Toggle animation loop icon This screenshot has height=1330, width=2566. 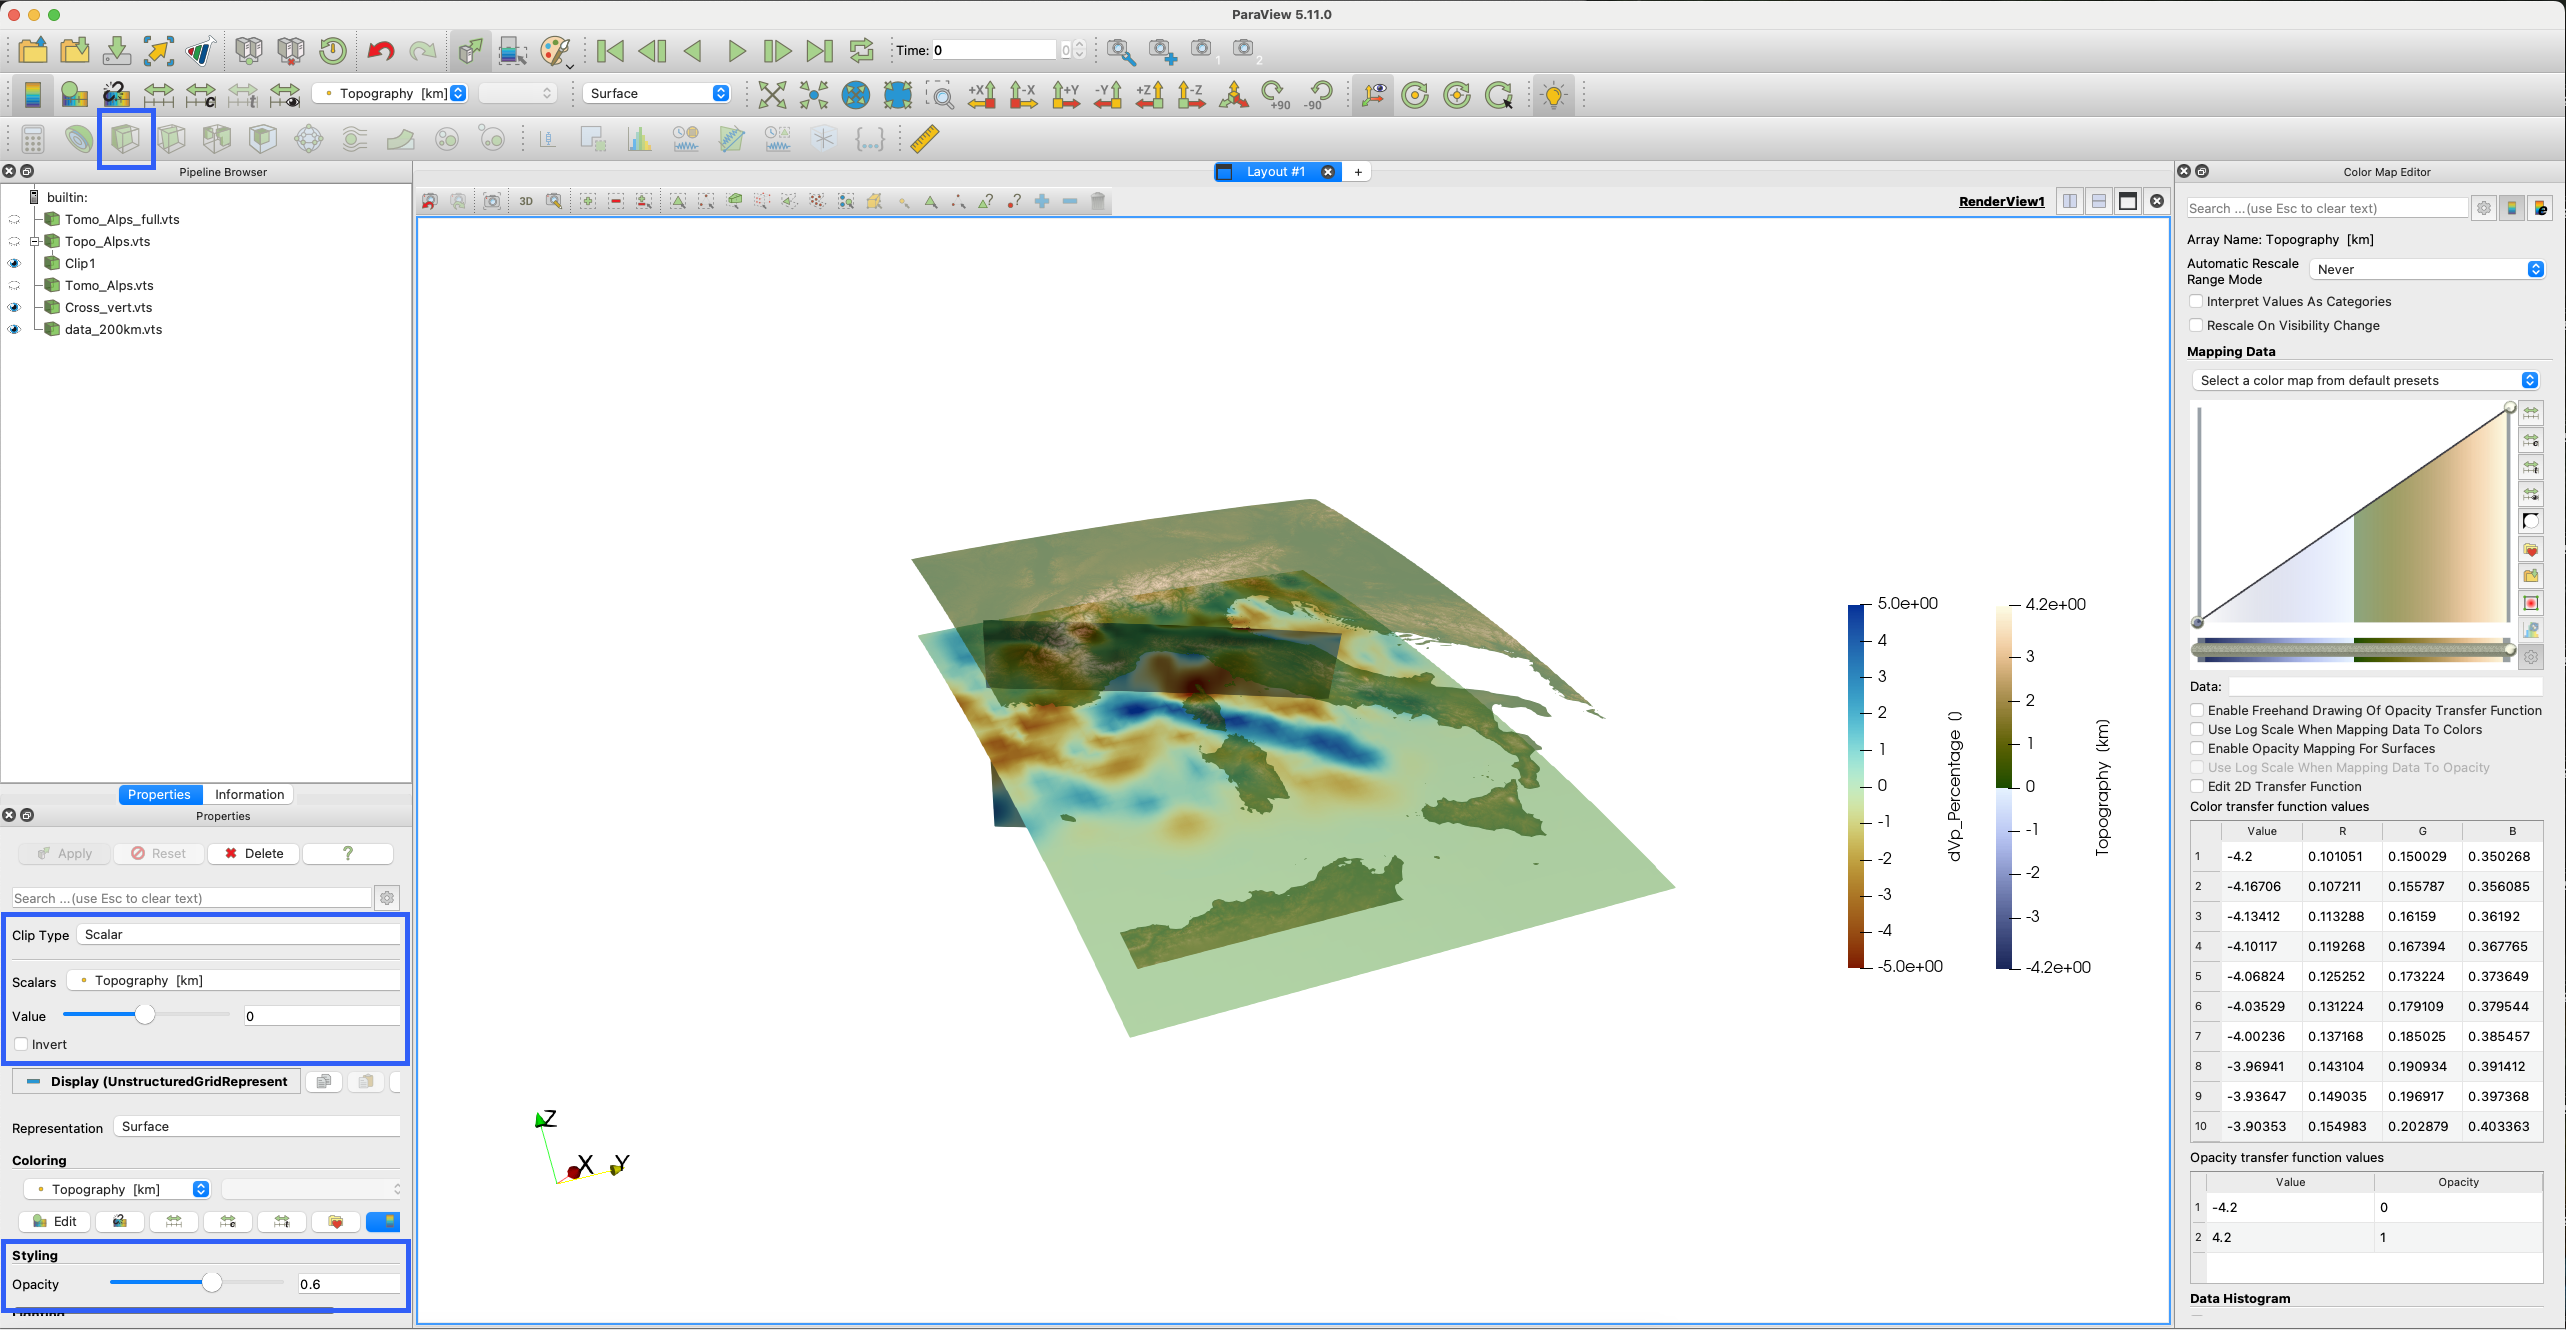pyautogui.click(x=861, y=50)
